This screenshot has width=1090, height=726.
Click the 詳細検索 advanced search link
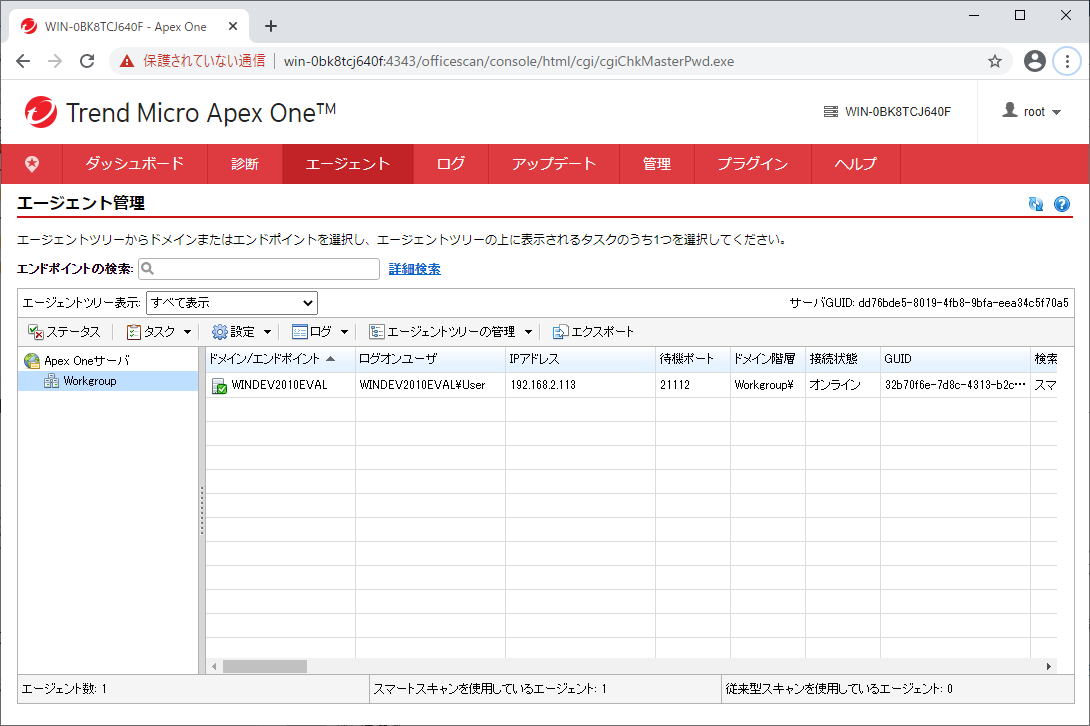click(414, 269)
